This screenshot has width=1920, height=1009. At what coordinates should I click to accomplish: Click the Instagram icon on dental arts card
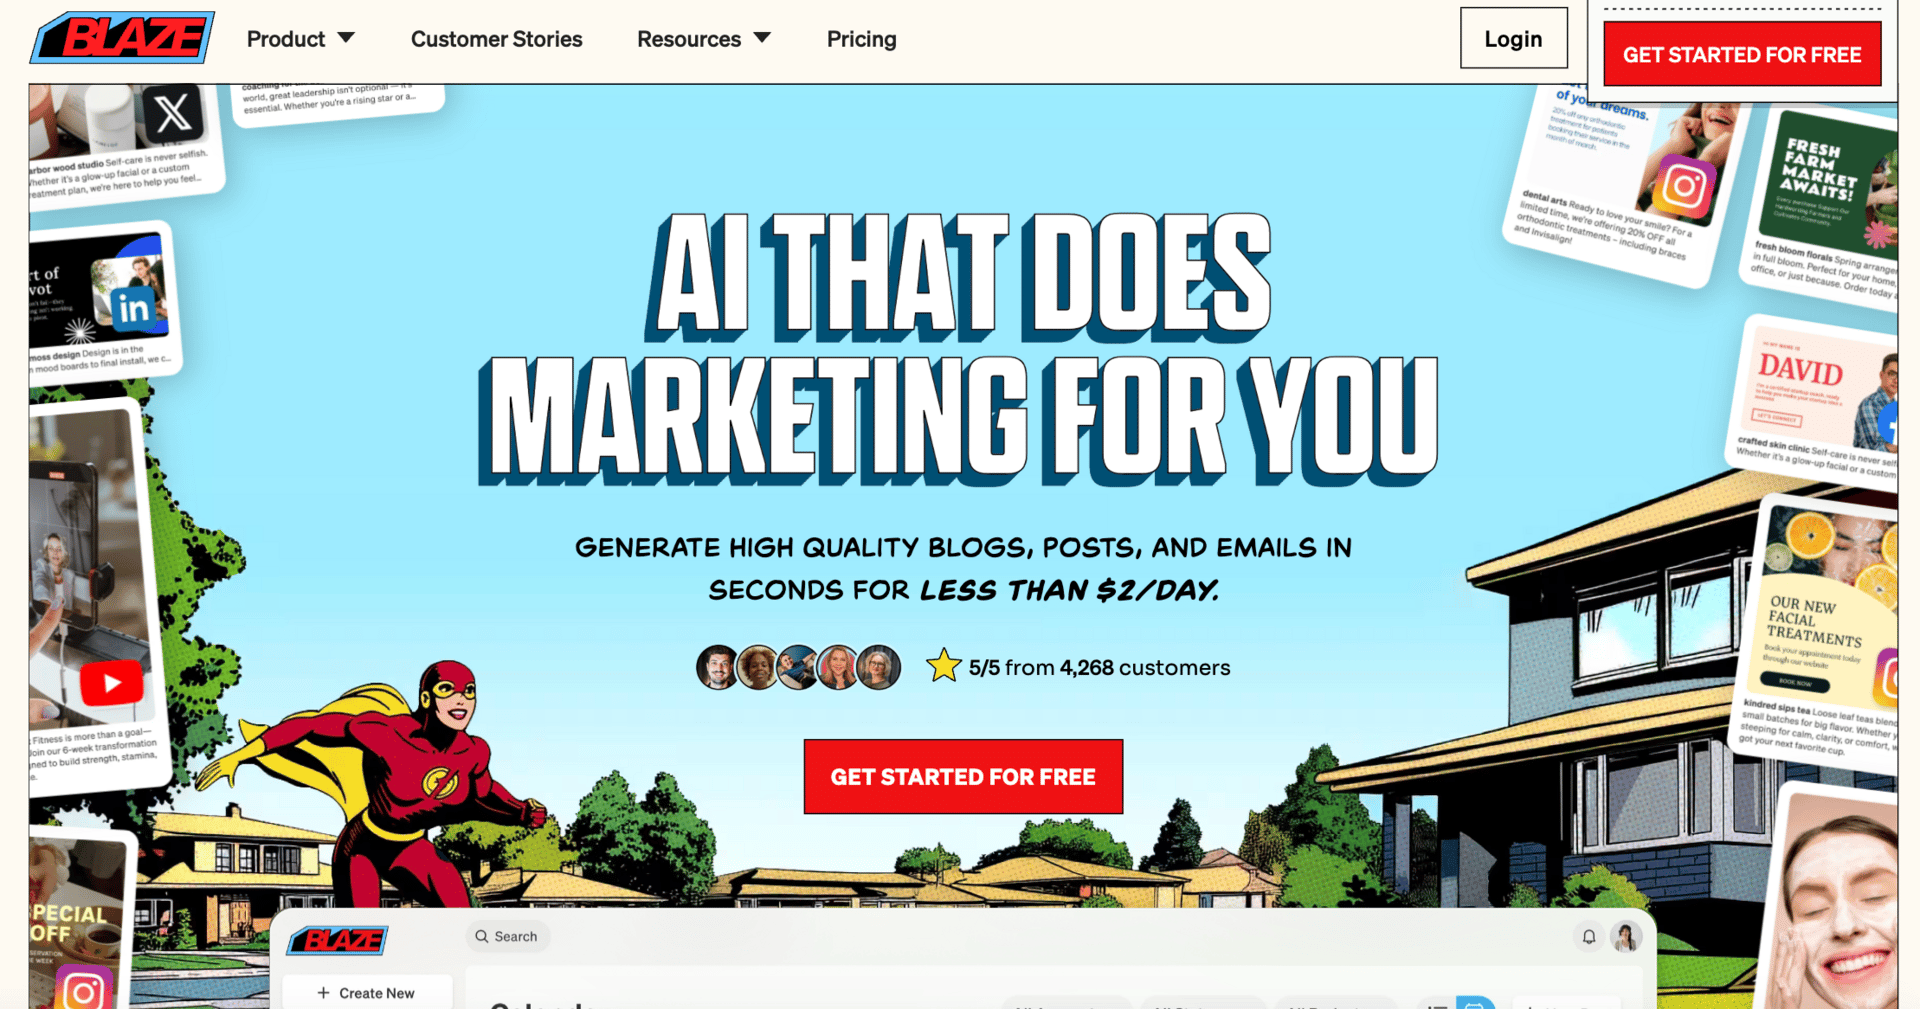coord(1684,186)
